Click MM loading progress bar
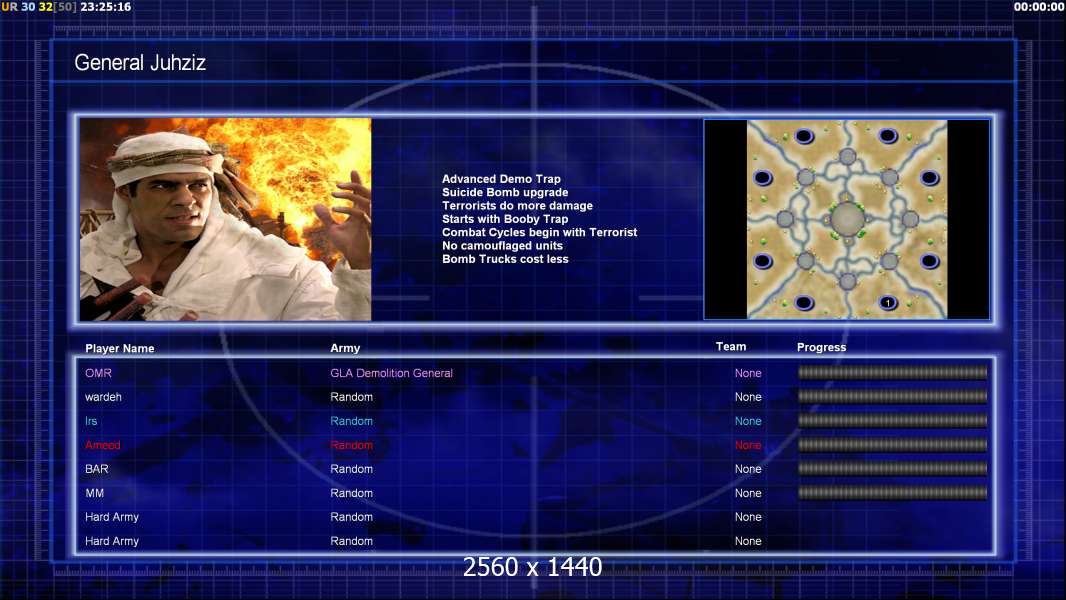The height and width of the screenshot is (600, 1066). pos(892,493)
